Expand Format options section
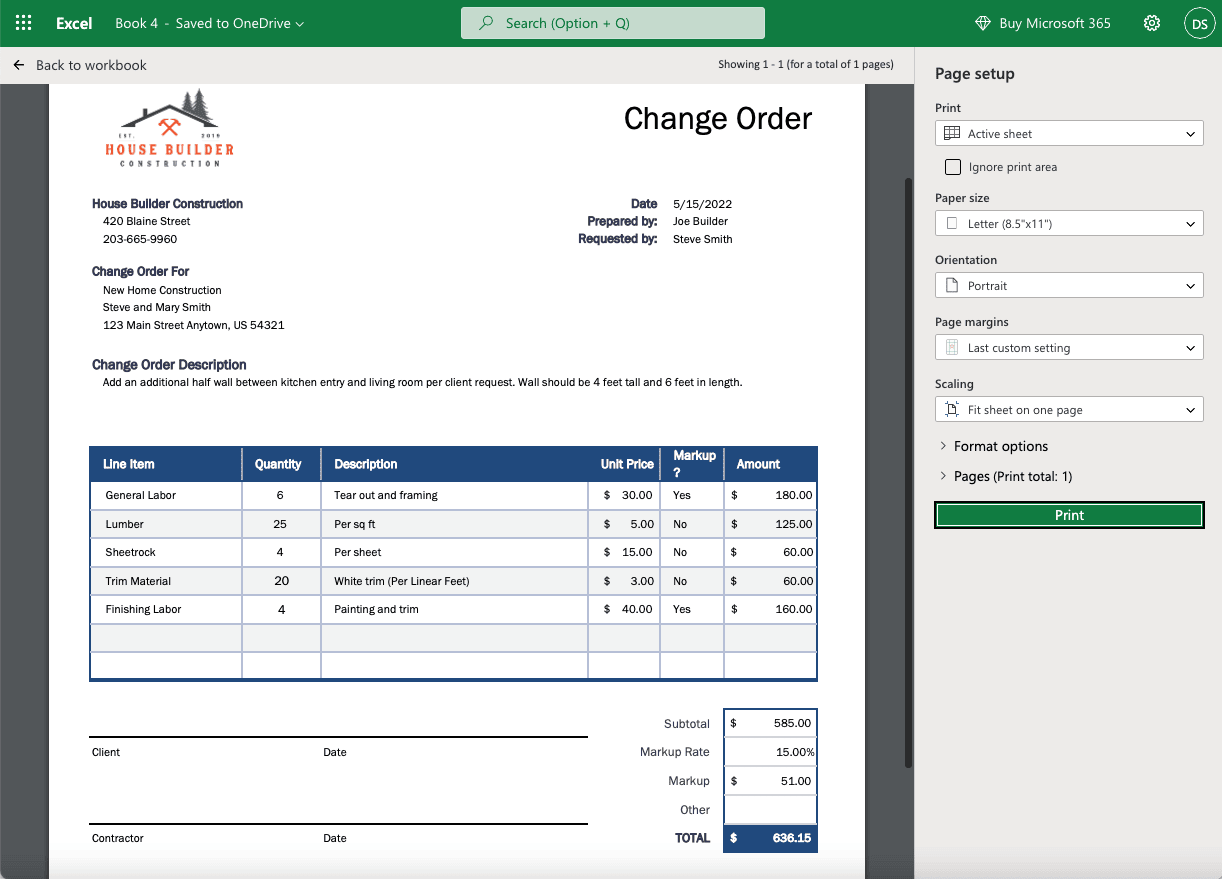 click(994, 446)
